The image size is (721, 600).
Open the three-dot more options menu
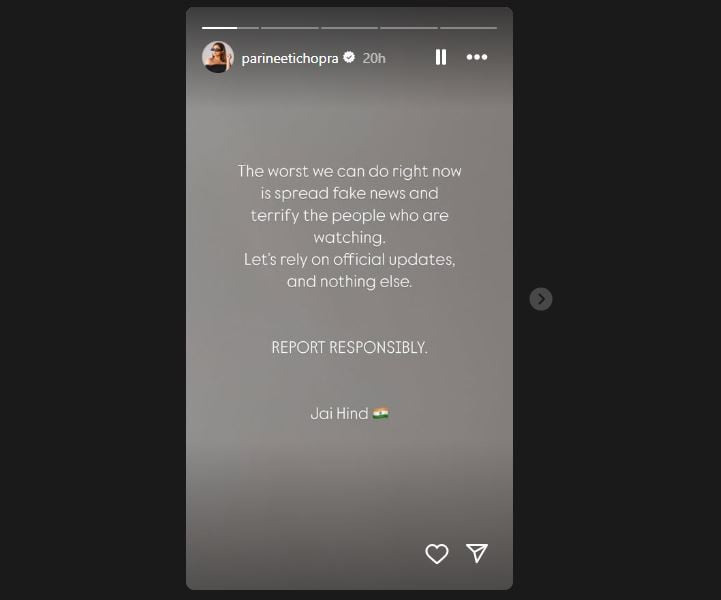477,57
